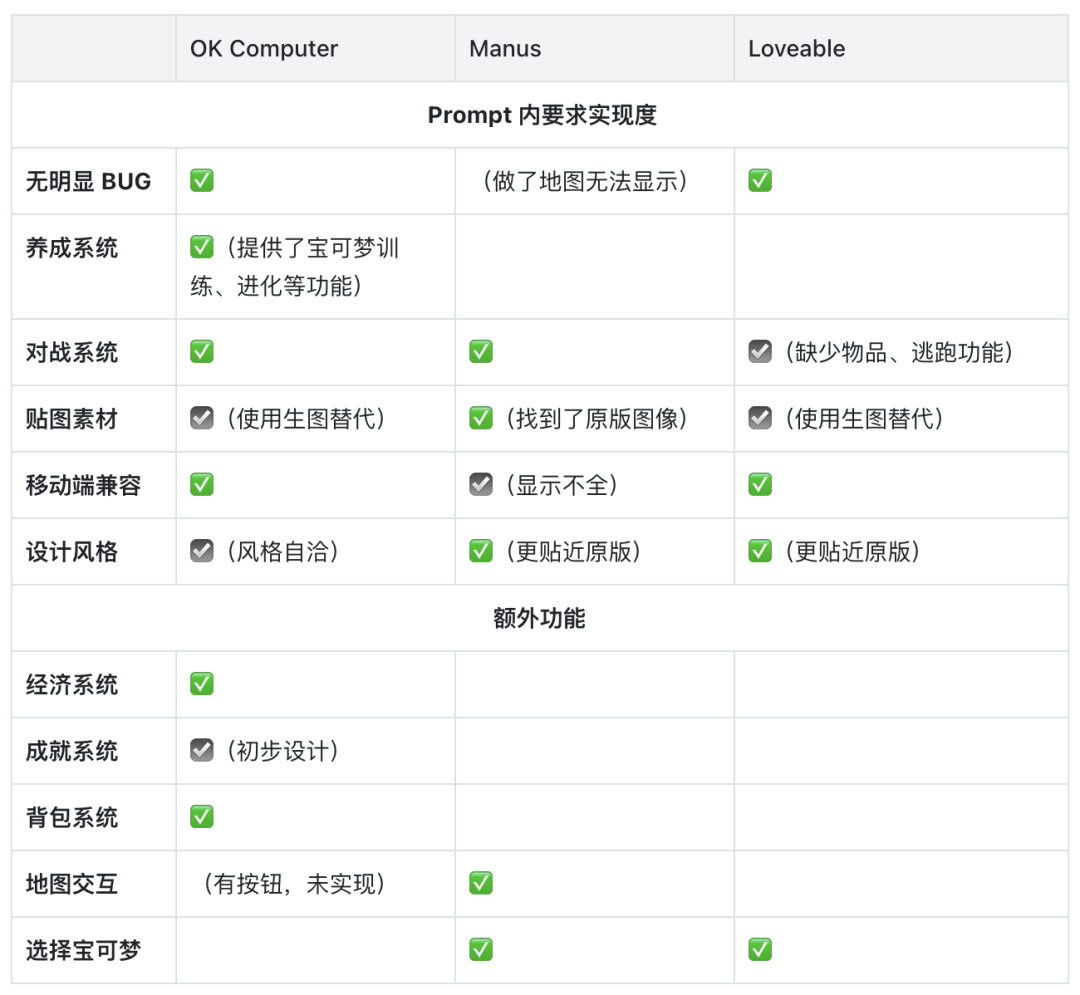Click Loveable's green check in 选择宝可梦 row
Viewport: 1080px width, 995px height.
(x=760, y=949)
